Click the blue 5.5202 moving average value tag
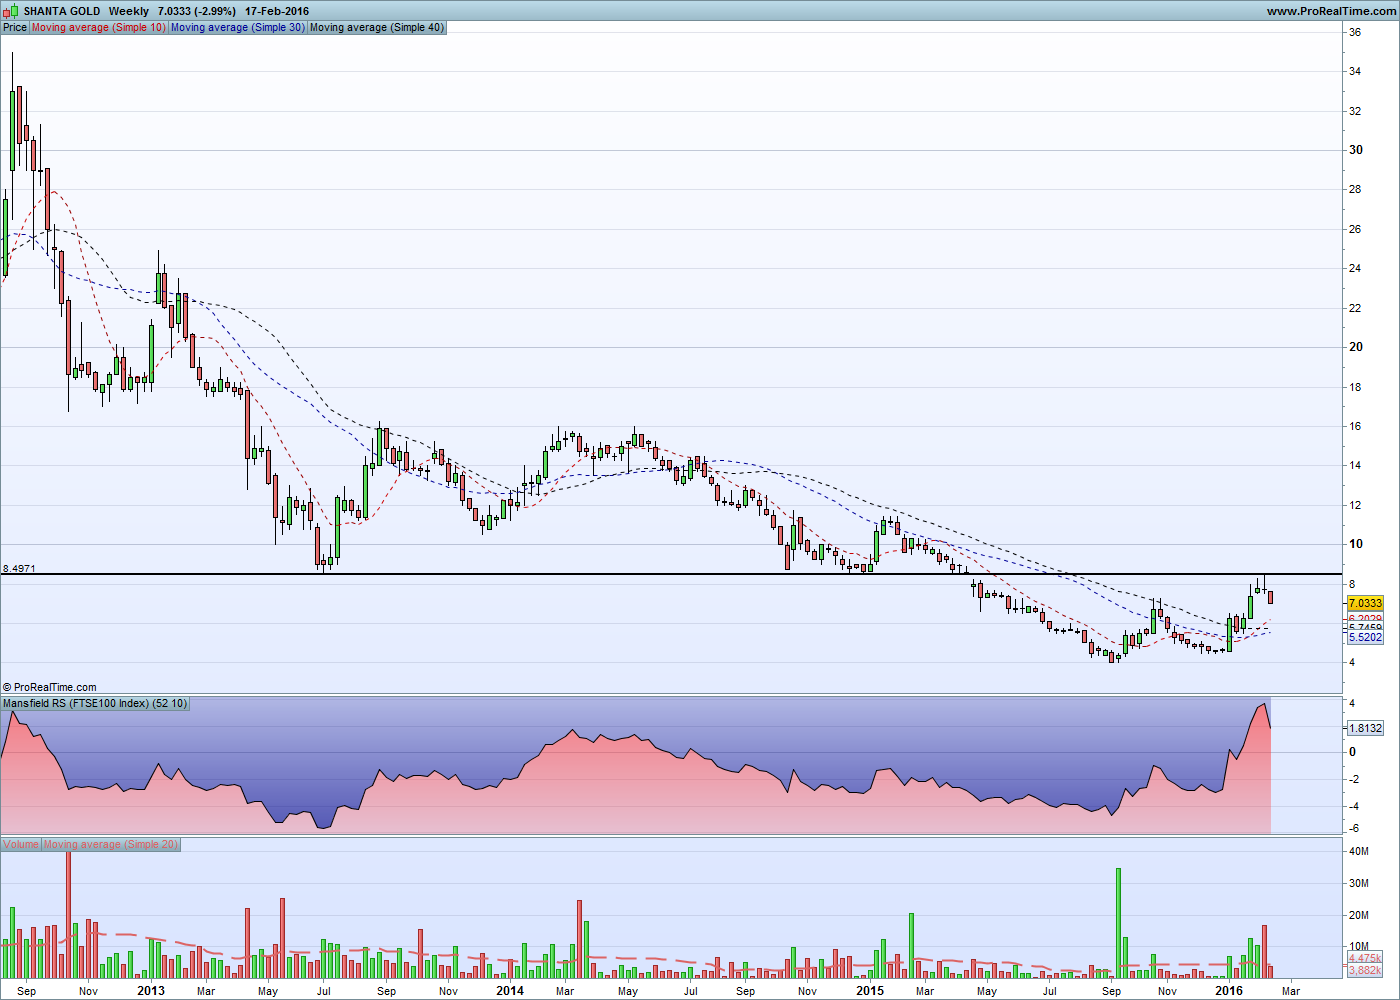The height and width of the screenshot is (1000, 1400). point(1365,637)
